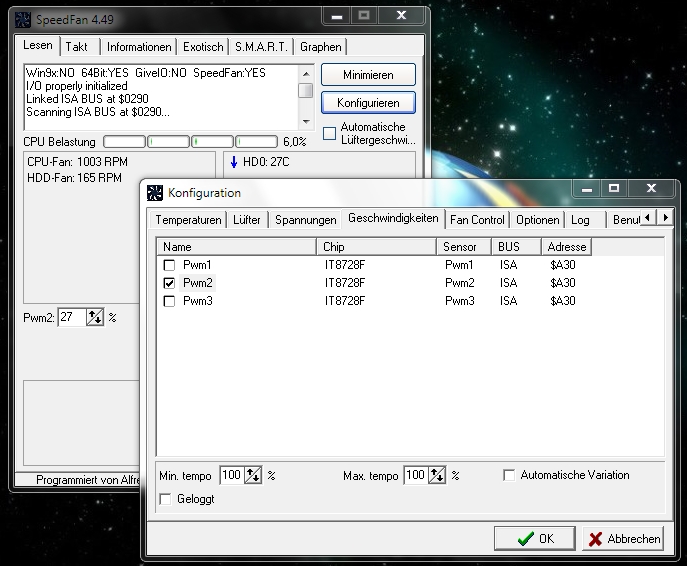687x566 pixels.
Task: Switch to the Lüfter tab
Action: (x=247, y=219)
